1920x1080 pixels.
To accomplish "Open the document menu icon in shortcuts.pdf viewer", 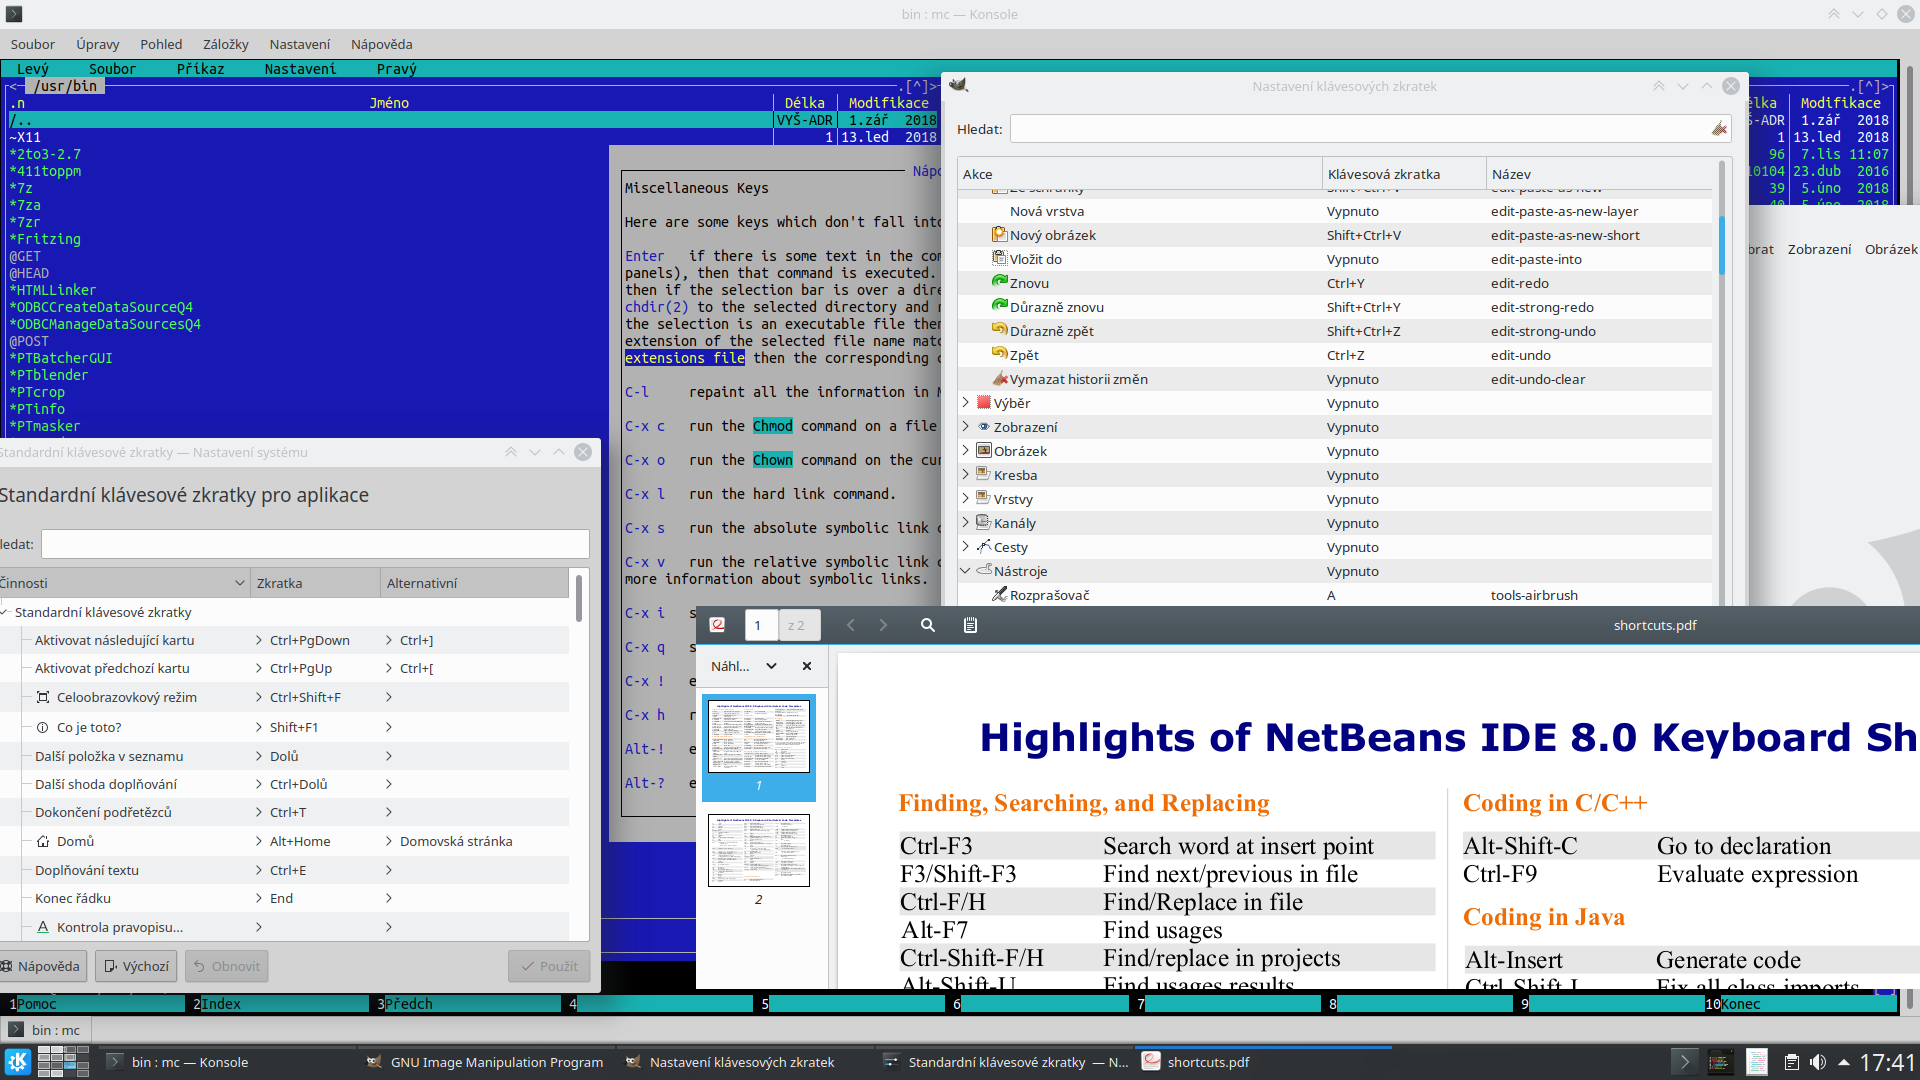I will pos(970,625).
